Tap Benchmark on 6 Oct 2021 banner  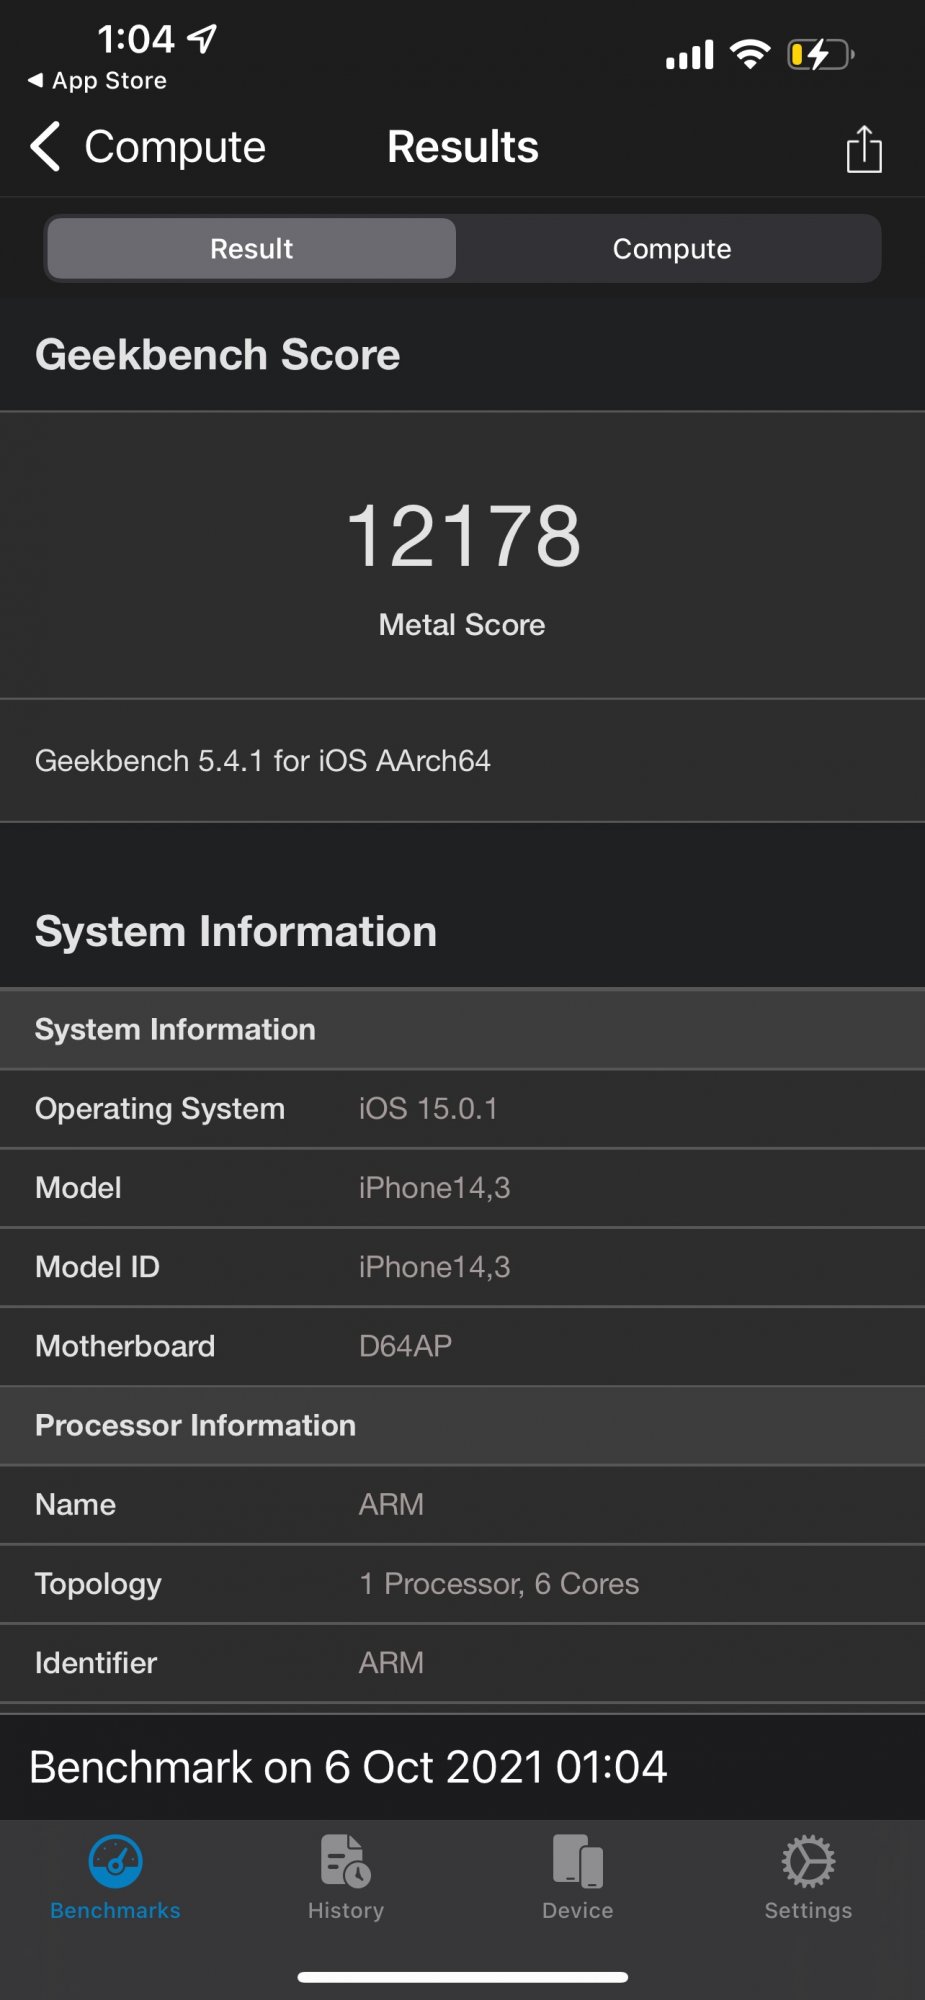click(348, 1767)
